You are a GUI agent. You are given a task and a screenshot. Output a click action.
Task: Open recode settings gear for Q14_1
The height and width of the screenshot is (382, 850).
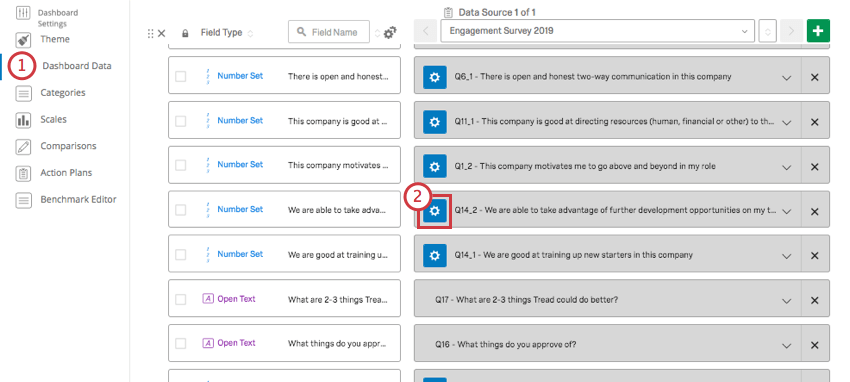tap(434, 256)
